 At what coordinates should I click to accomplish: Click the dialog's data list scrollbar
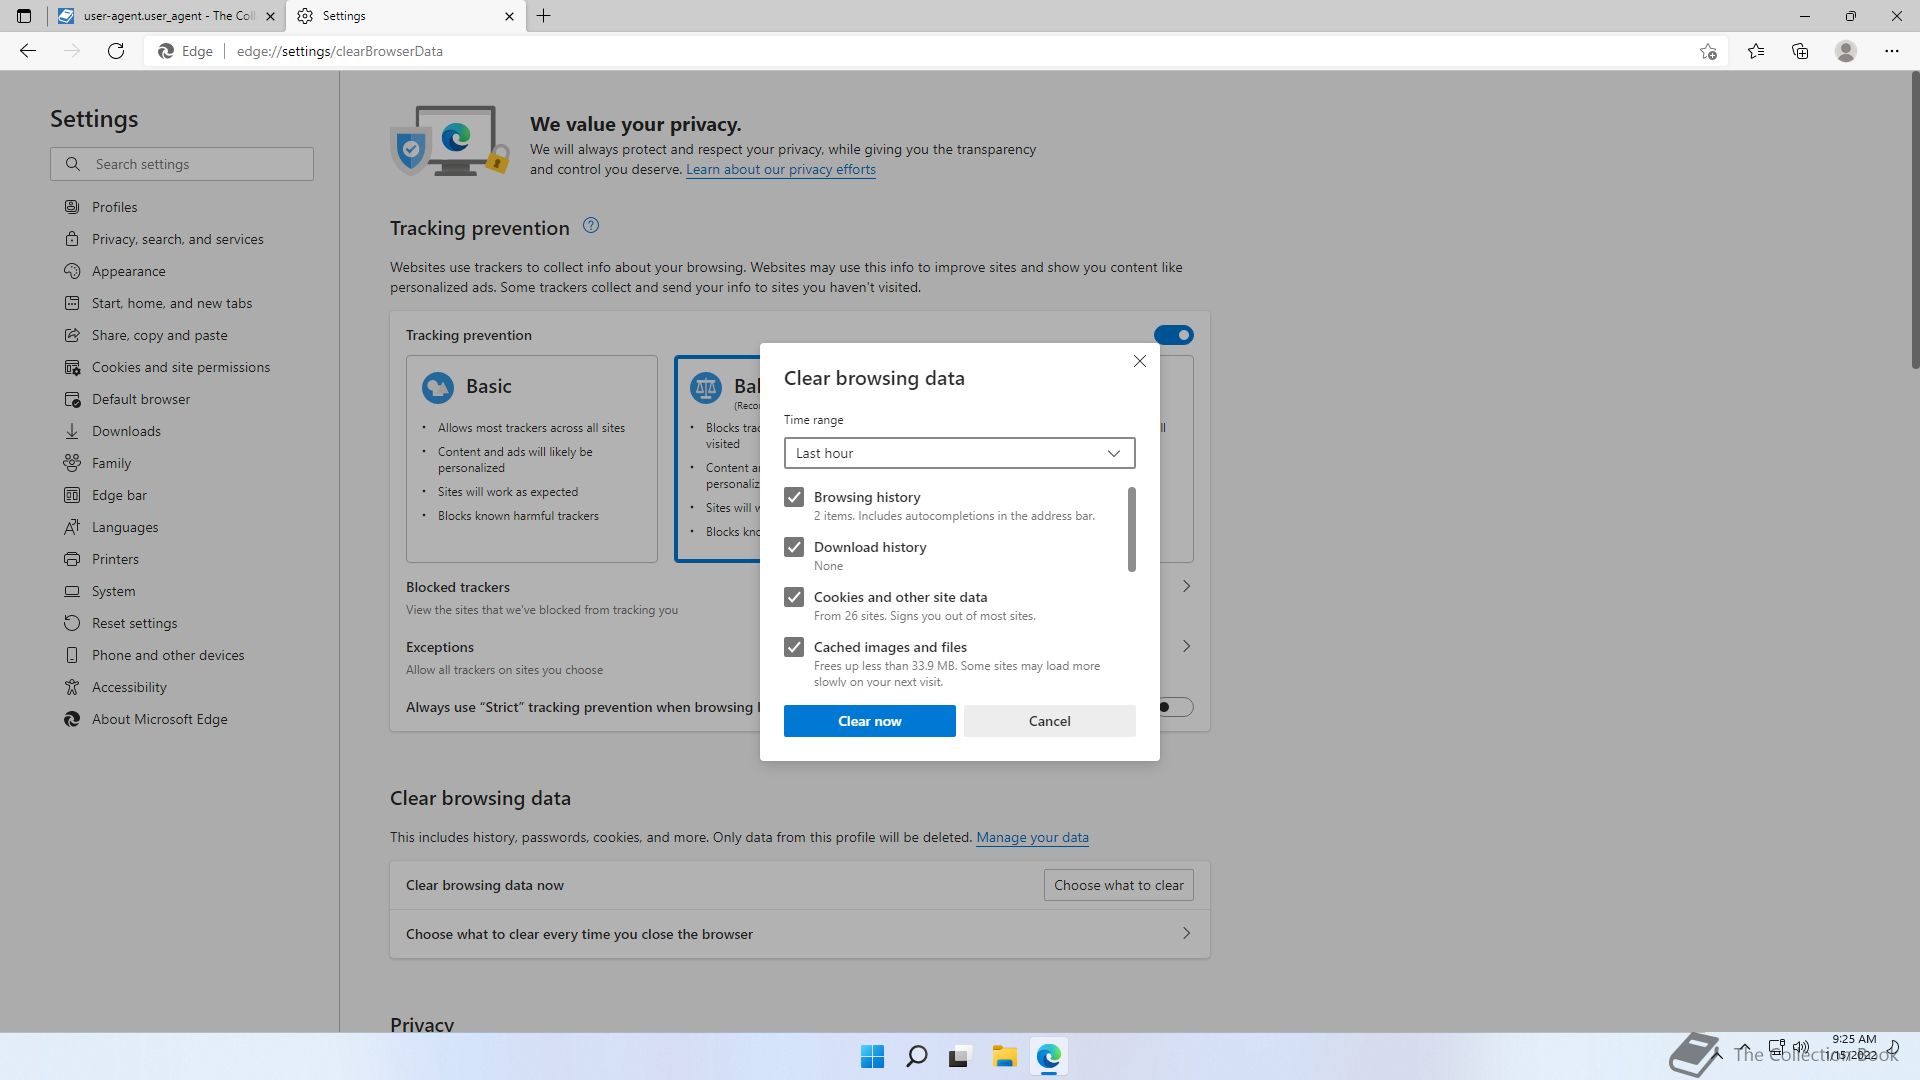point(1132,530)
